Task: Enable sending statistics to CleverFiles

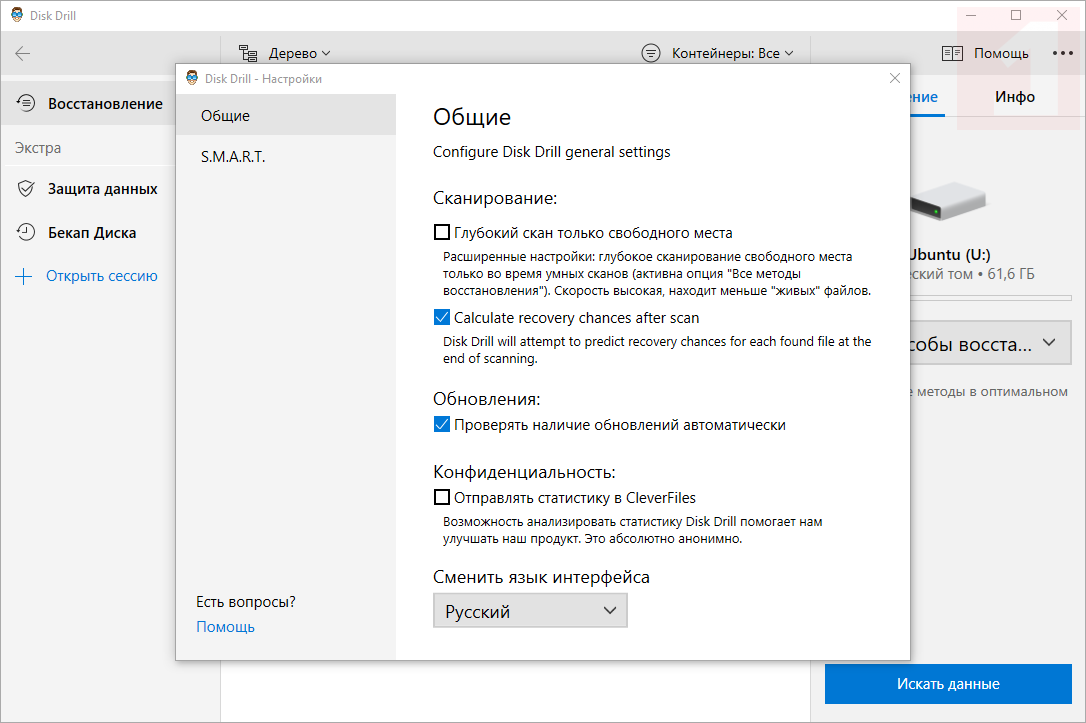Action: tap(442, 497)
